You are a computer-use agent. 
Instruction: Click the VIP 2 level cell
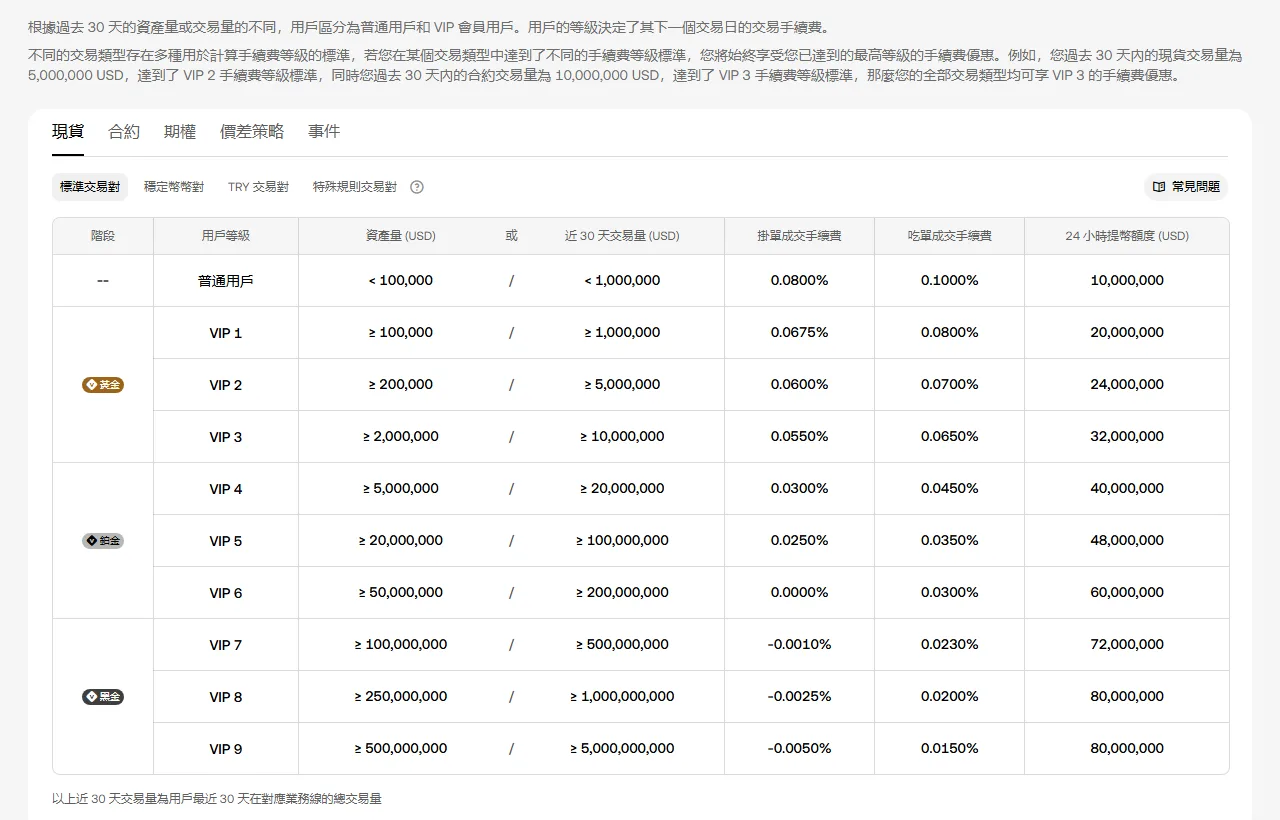226,385
